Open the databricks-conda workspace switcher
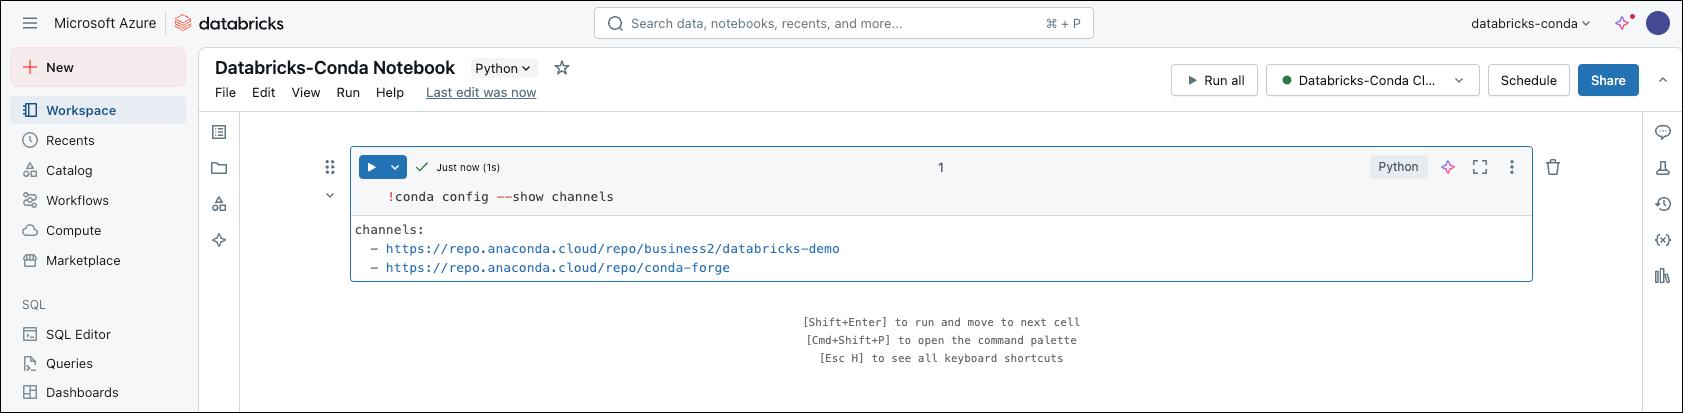The height and width of the screenshot is (413, 1683). (x=1530, y=23)
